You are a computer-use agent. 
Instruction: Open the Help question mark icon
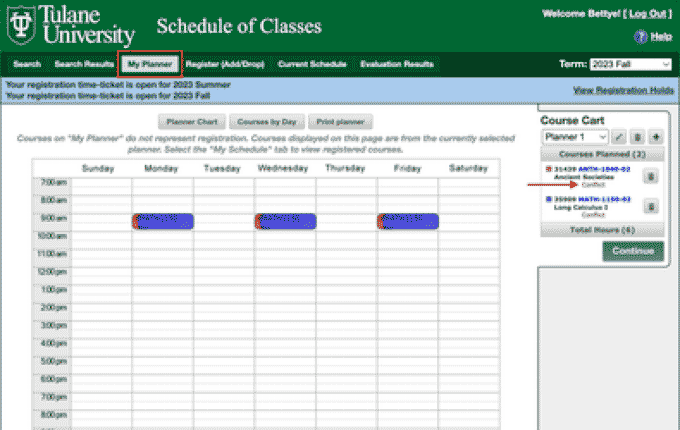(x=641, y=37)
